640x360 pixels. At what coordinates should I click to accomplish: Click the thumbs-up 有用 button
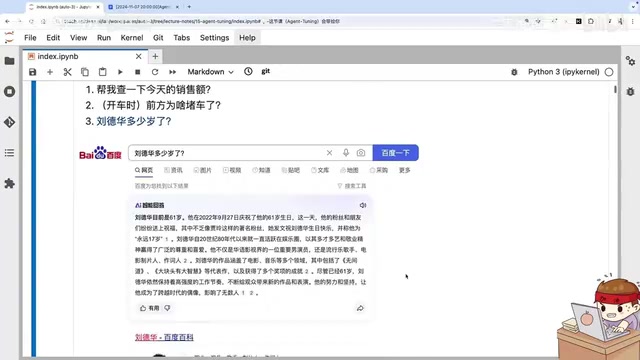click(x=149, y=308)
